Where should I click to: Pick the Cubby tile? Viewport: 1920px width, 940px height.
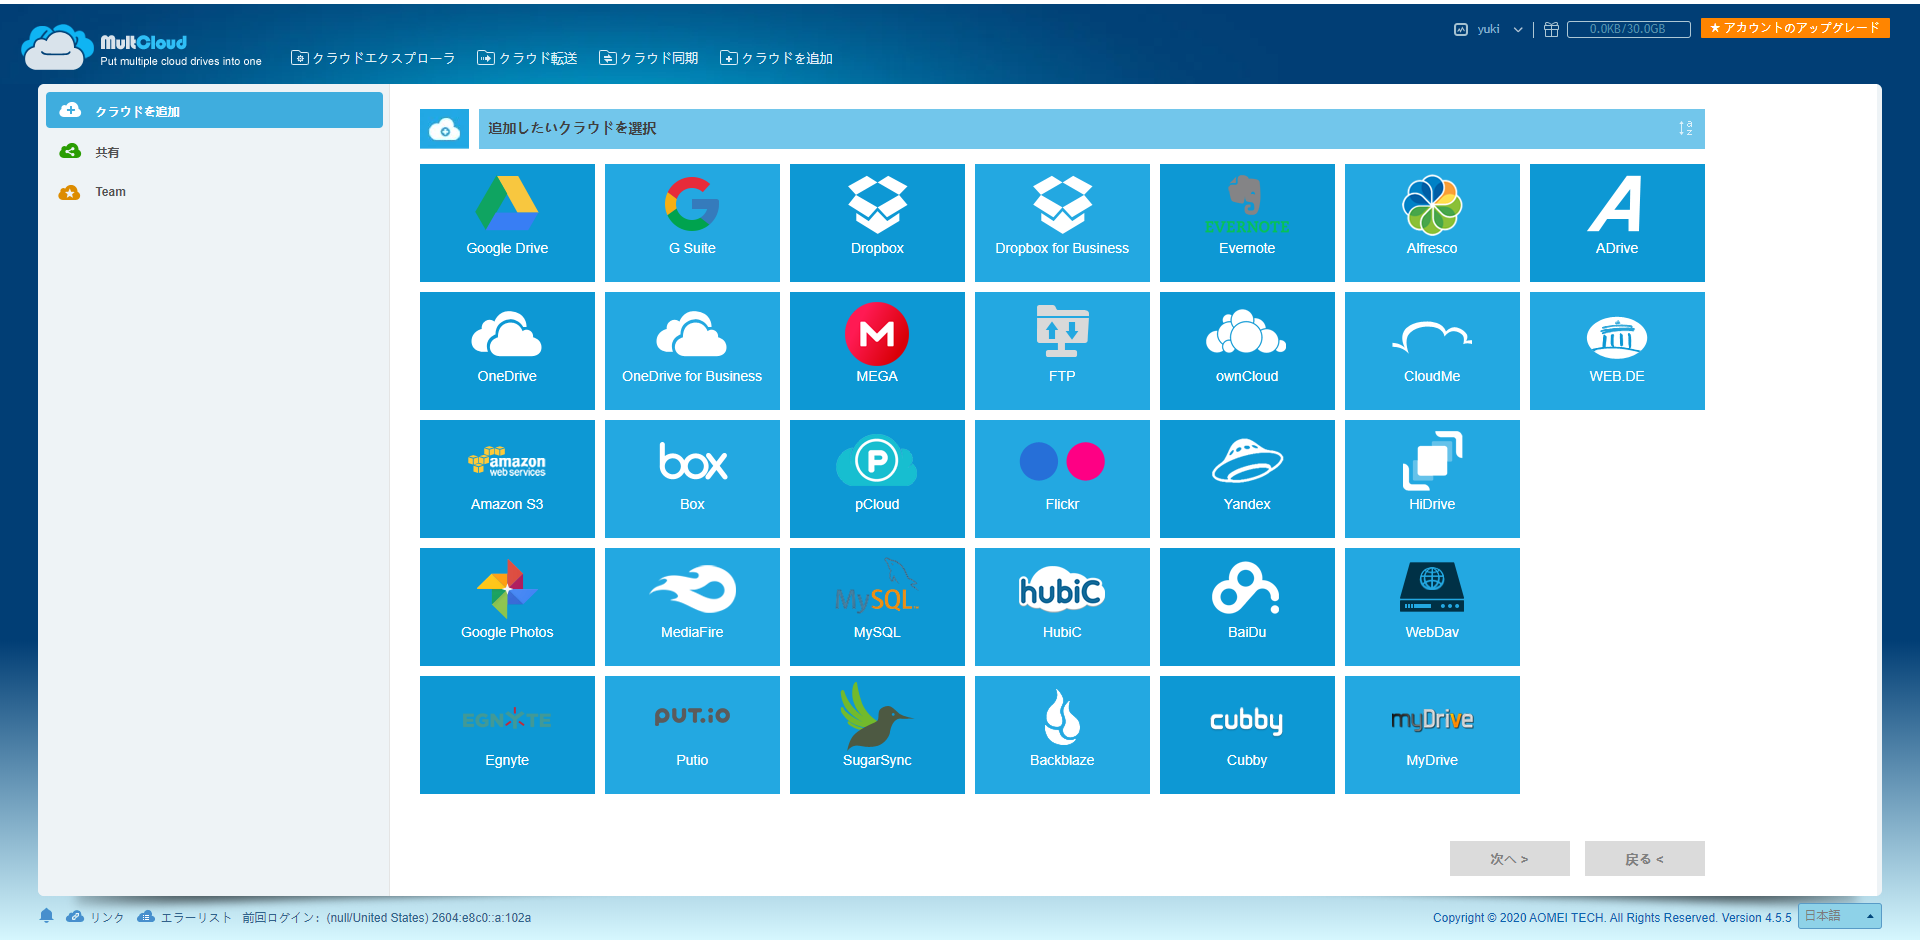point(1247,735)
